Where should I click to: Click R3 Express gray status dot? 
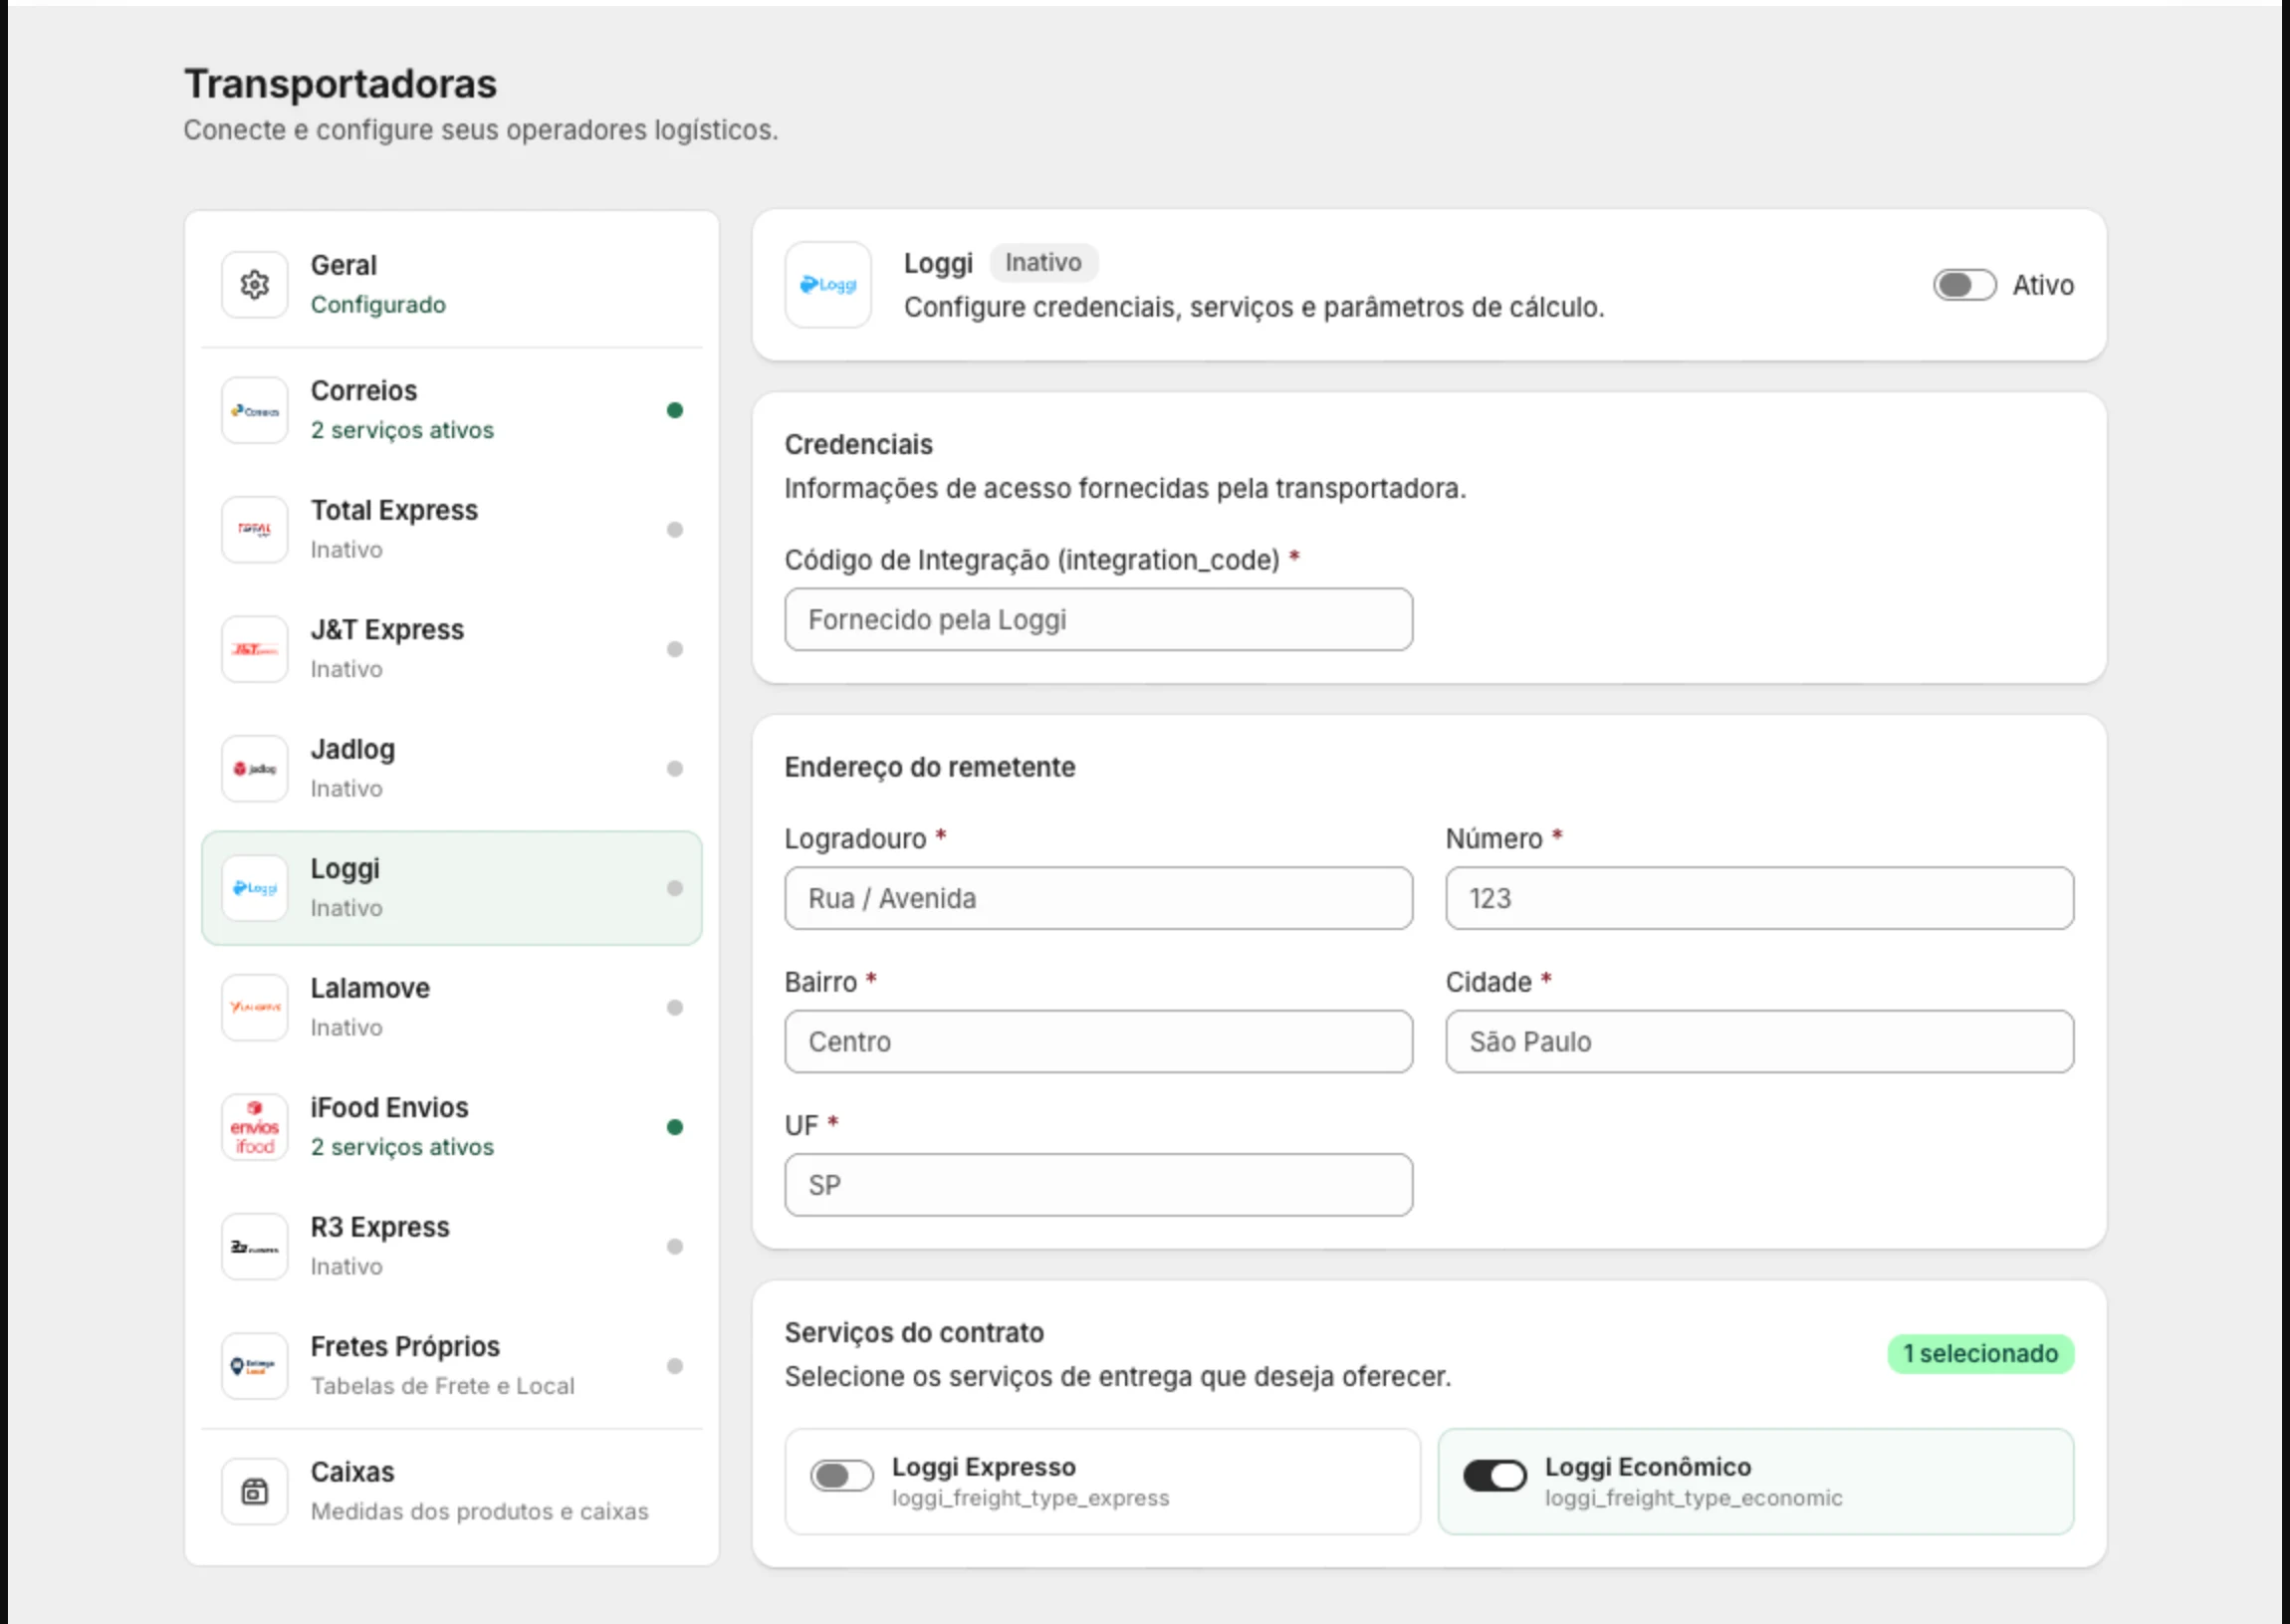coord(675,1247)
